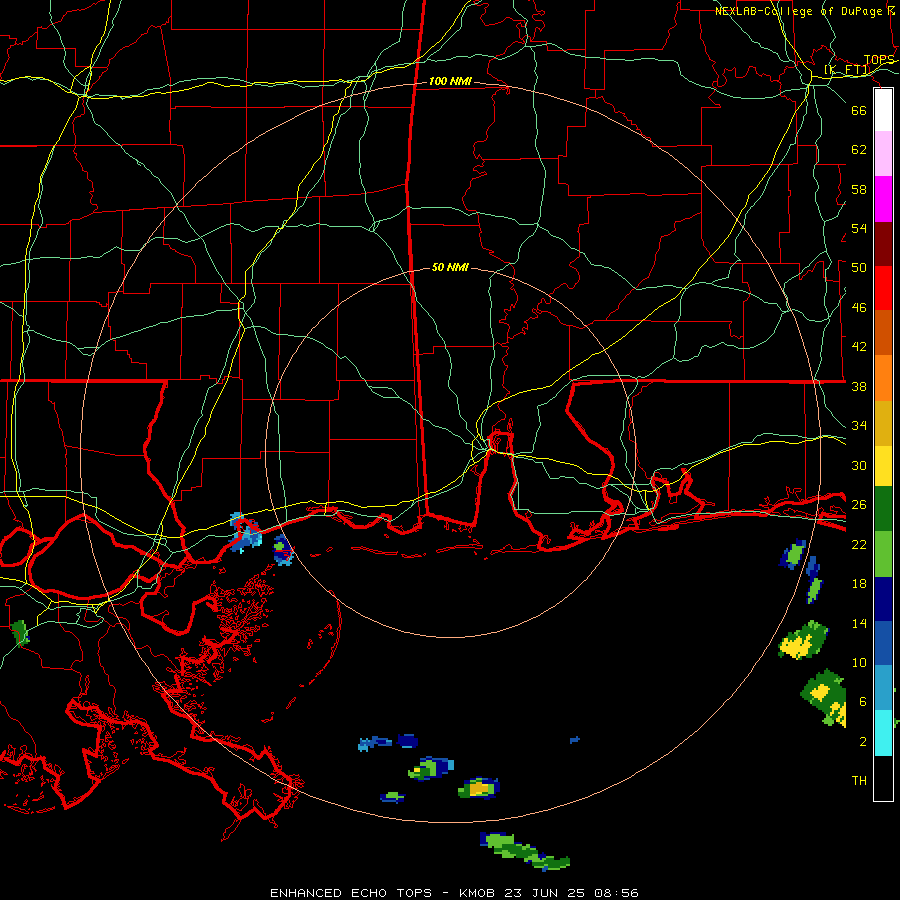The image size is (900, 900).
Task: Click the "38" value on the legend
Action: [x=859, y=387]
